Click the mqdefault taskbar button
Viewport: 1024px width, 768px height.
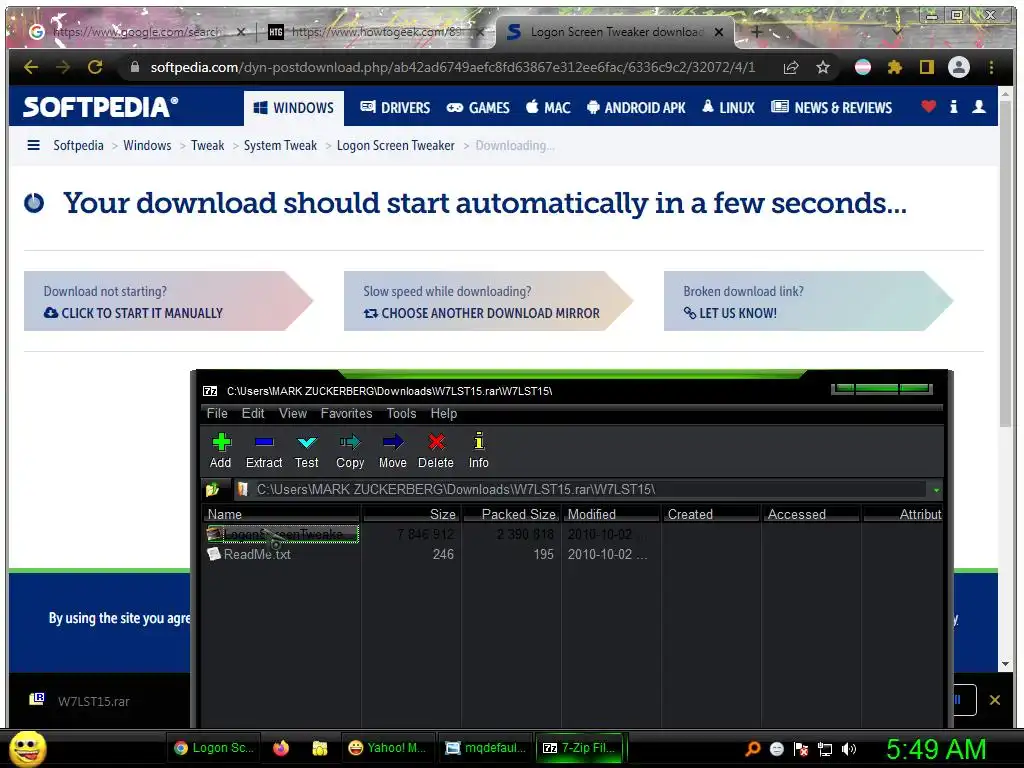tap(486, 748)
